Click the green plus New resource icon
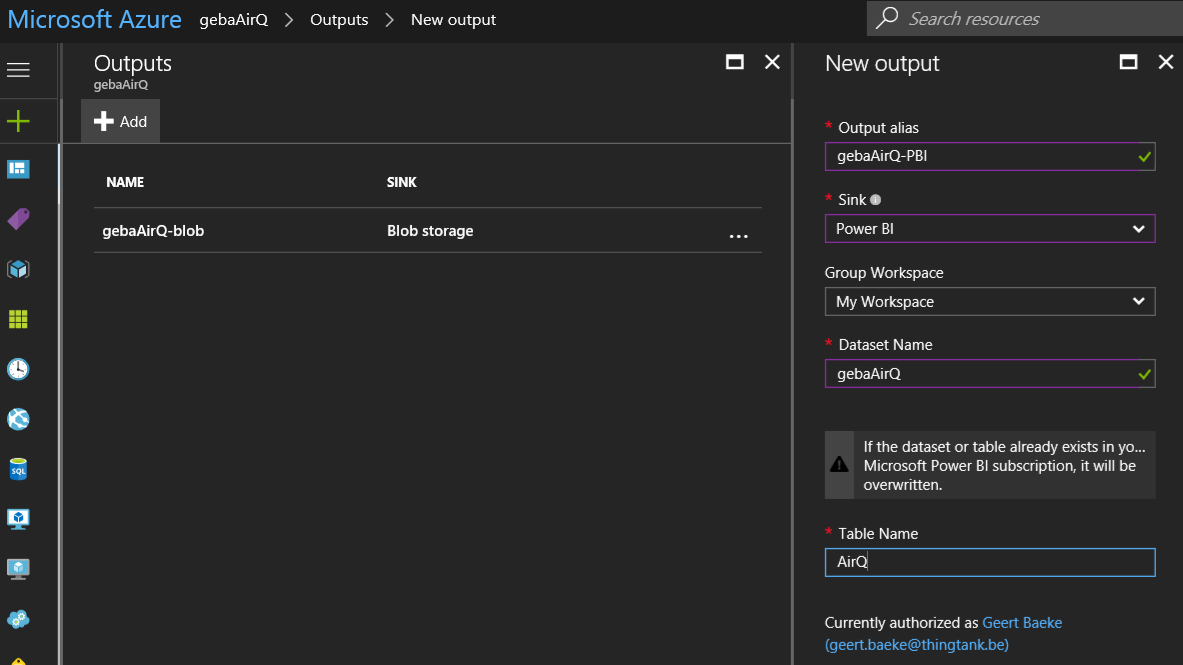This screenshot has height=665, width=1183. [18, 122]
